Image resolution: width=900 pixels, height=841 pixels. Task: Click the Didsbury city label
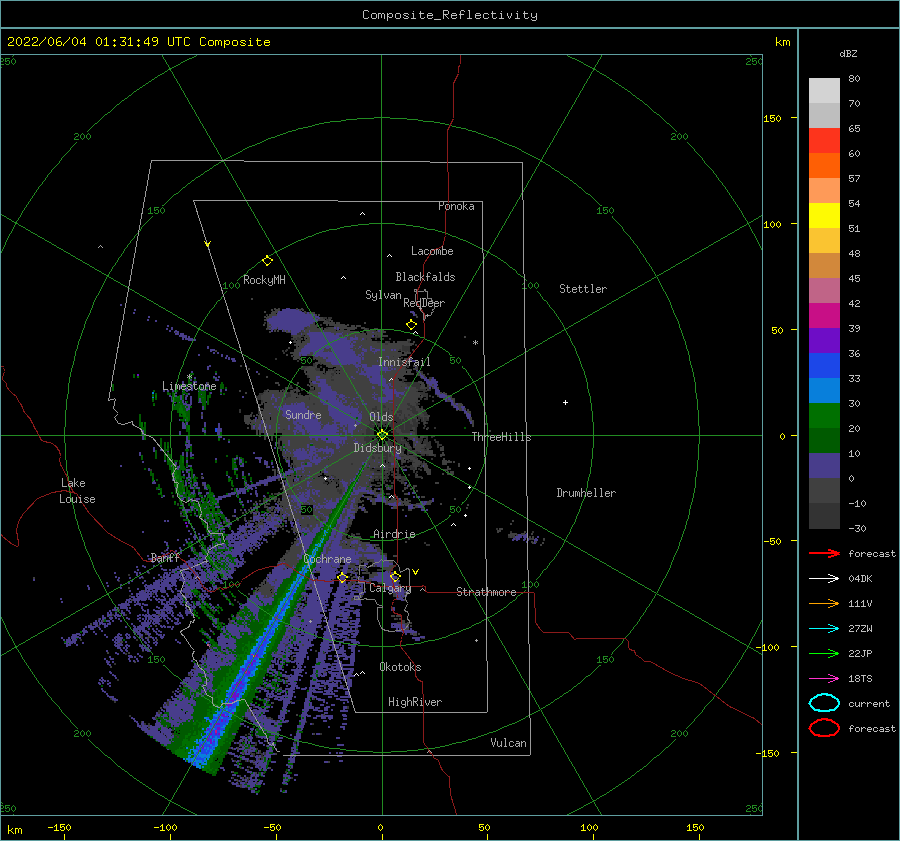point(377,448)
